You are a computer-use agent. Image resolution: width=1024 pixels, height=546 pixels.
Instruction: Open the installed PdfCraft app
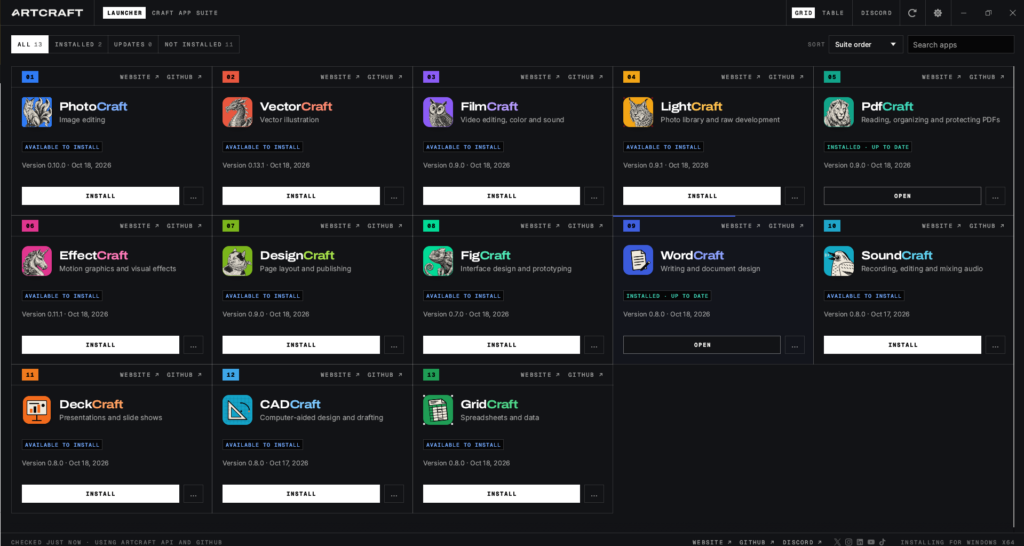point(903,196)
